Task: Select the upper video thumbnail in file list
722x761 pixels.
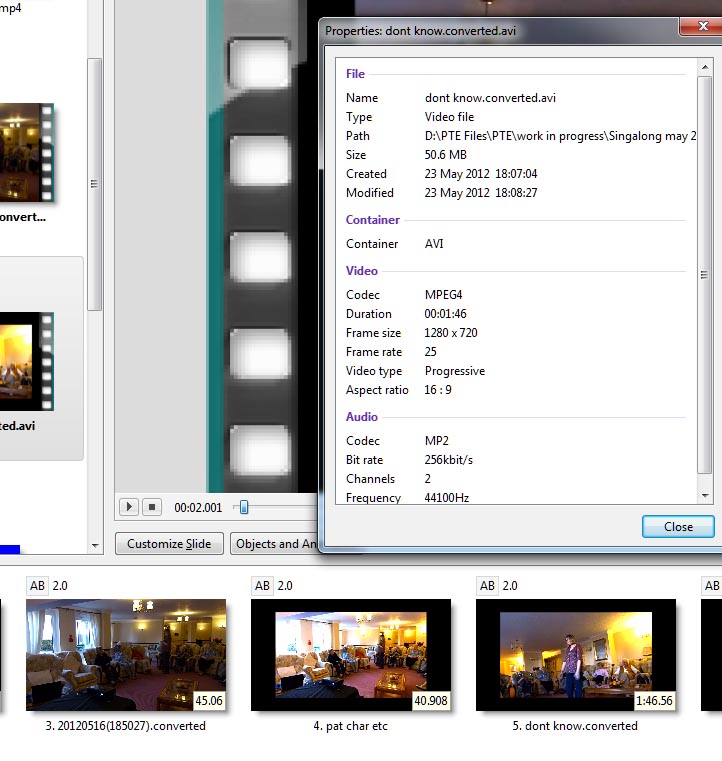Action: 25,153
